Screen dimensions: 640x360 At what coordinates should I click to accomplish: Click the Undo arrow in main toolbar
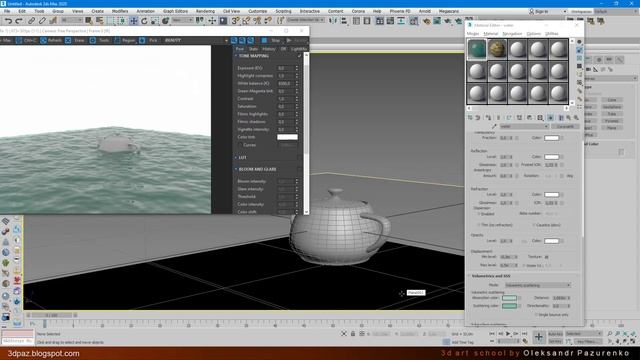[x=8, y=21]
